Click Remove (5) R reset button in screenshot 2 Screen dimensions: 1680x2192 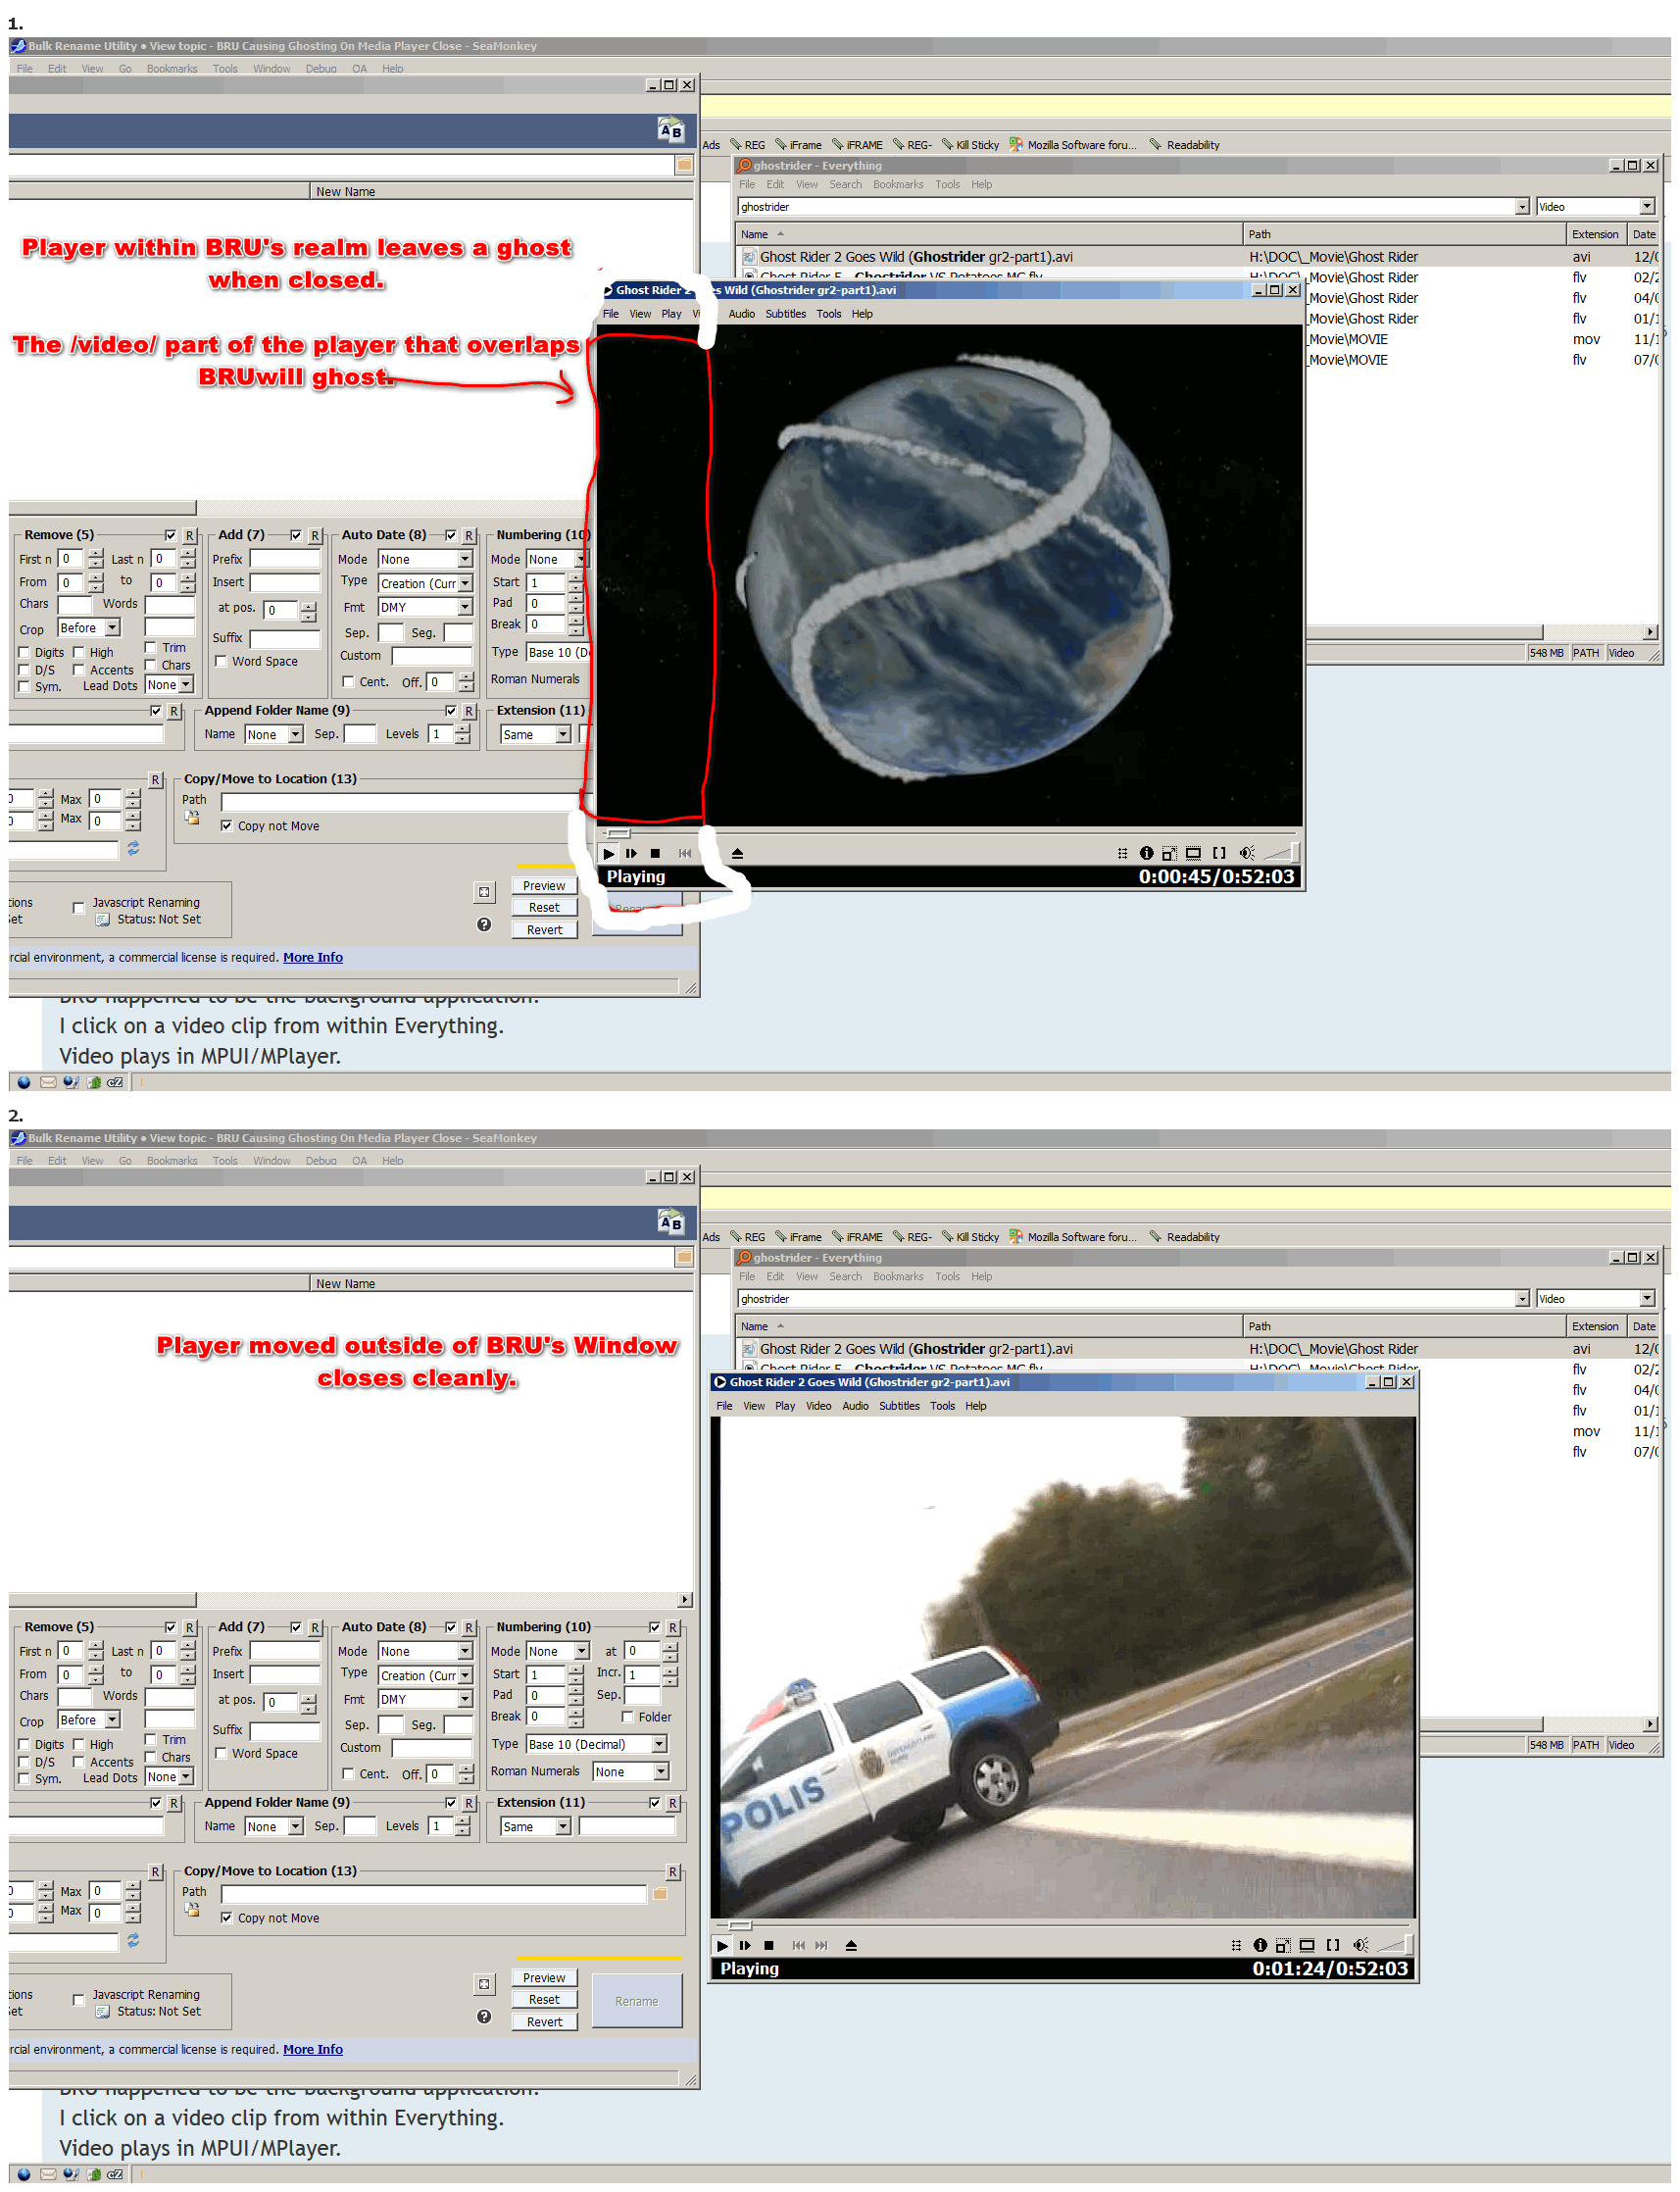click(x=189, y=1628)
